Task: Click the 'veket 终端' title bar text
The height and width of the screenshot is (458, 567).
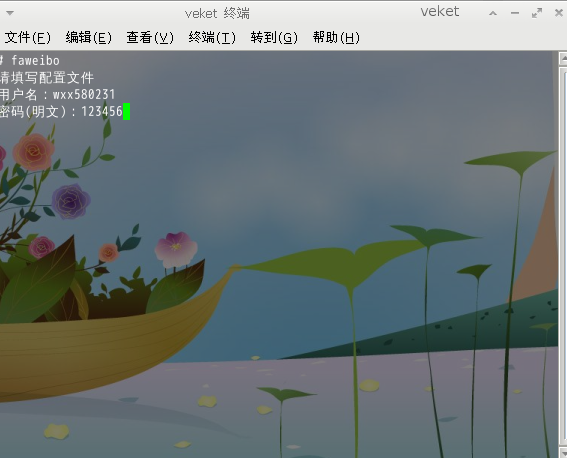Action: (x=217, y=13)
